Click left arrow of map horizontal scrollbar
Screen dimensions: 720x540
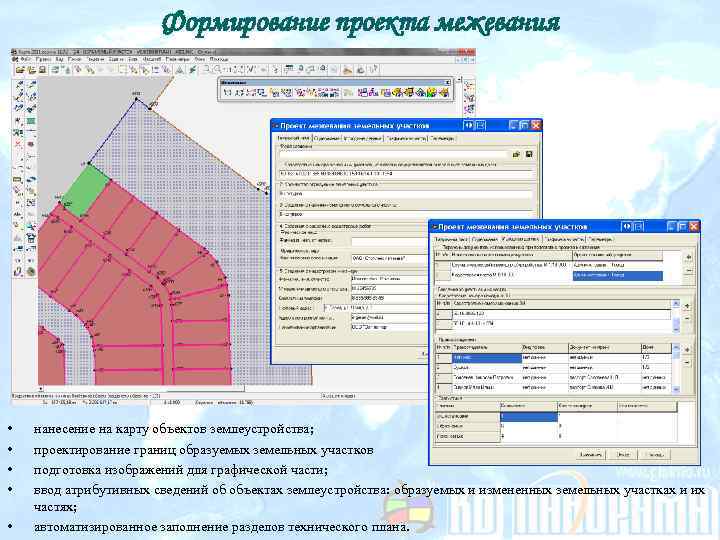point(41,388)
